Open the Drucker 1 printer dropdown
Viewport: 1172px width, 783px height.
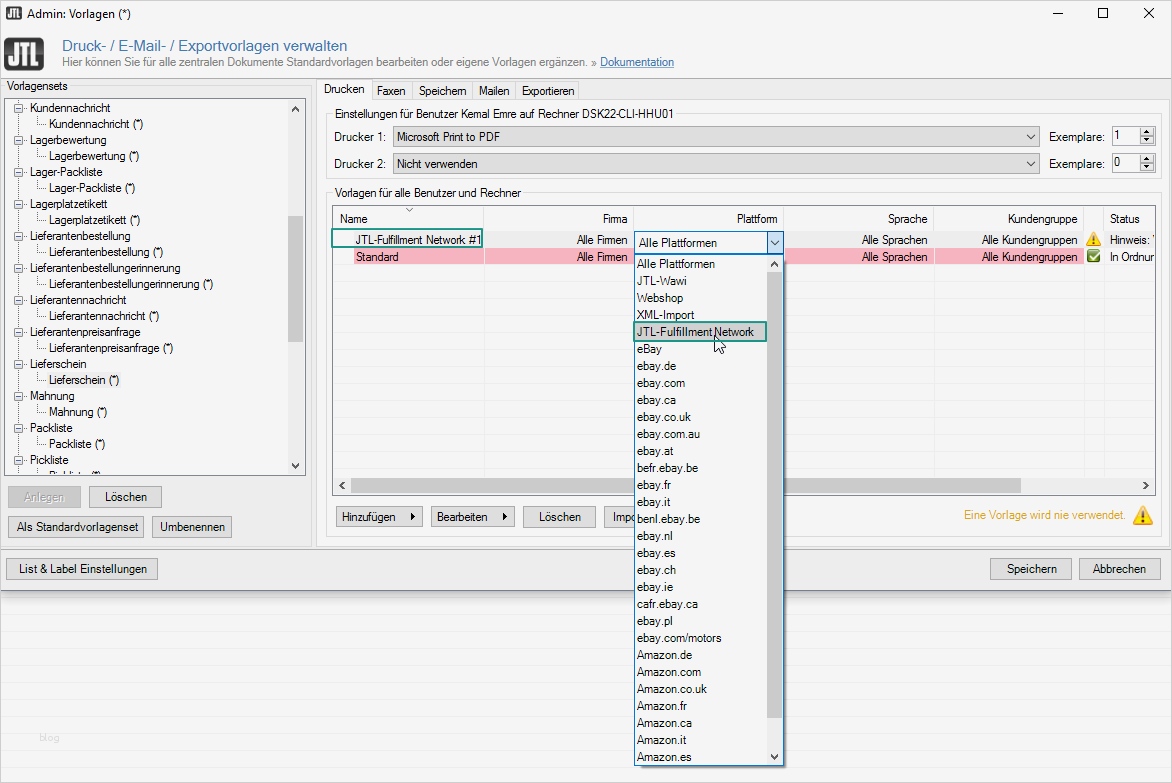1031,136
